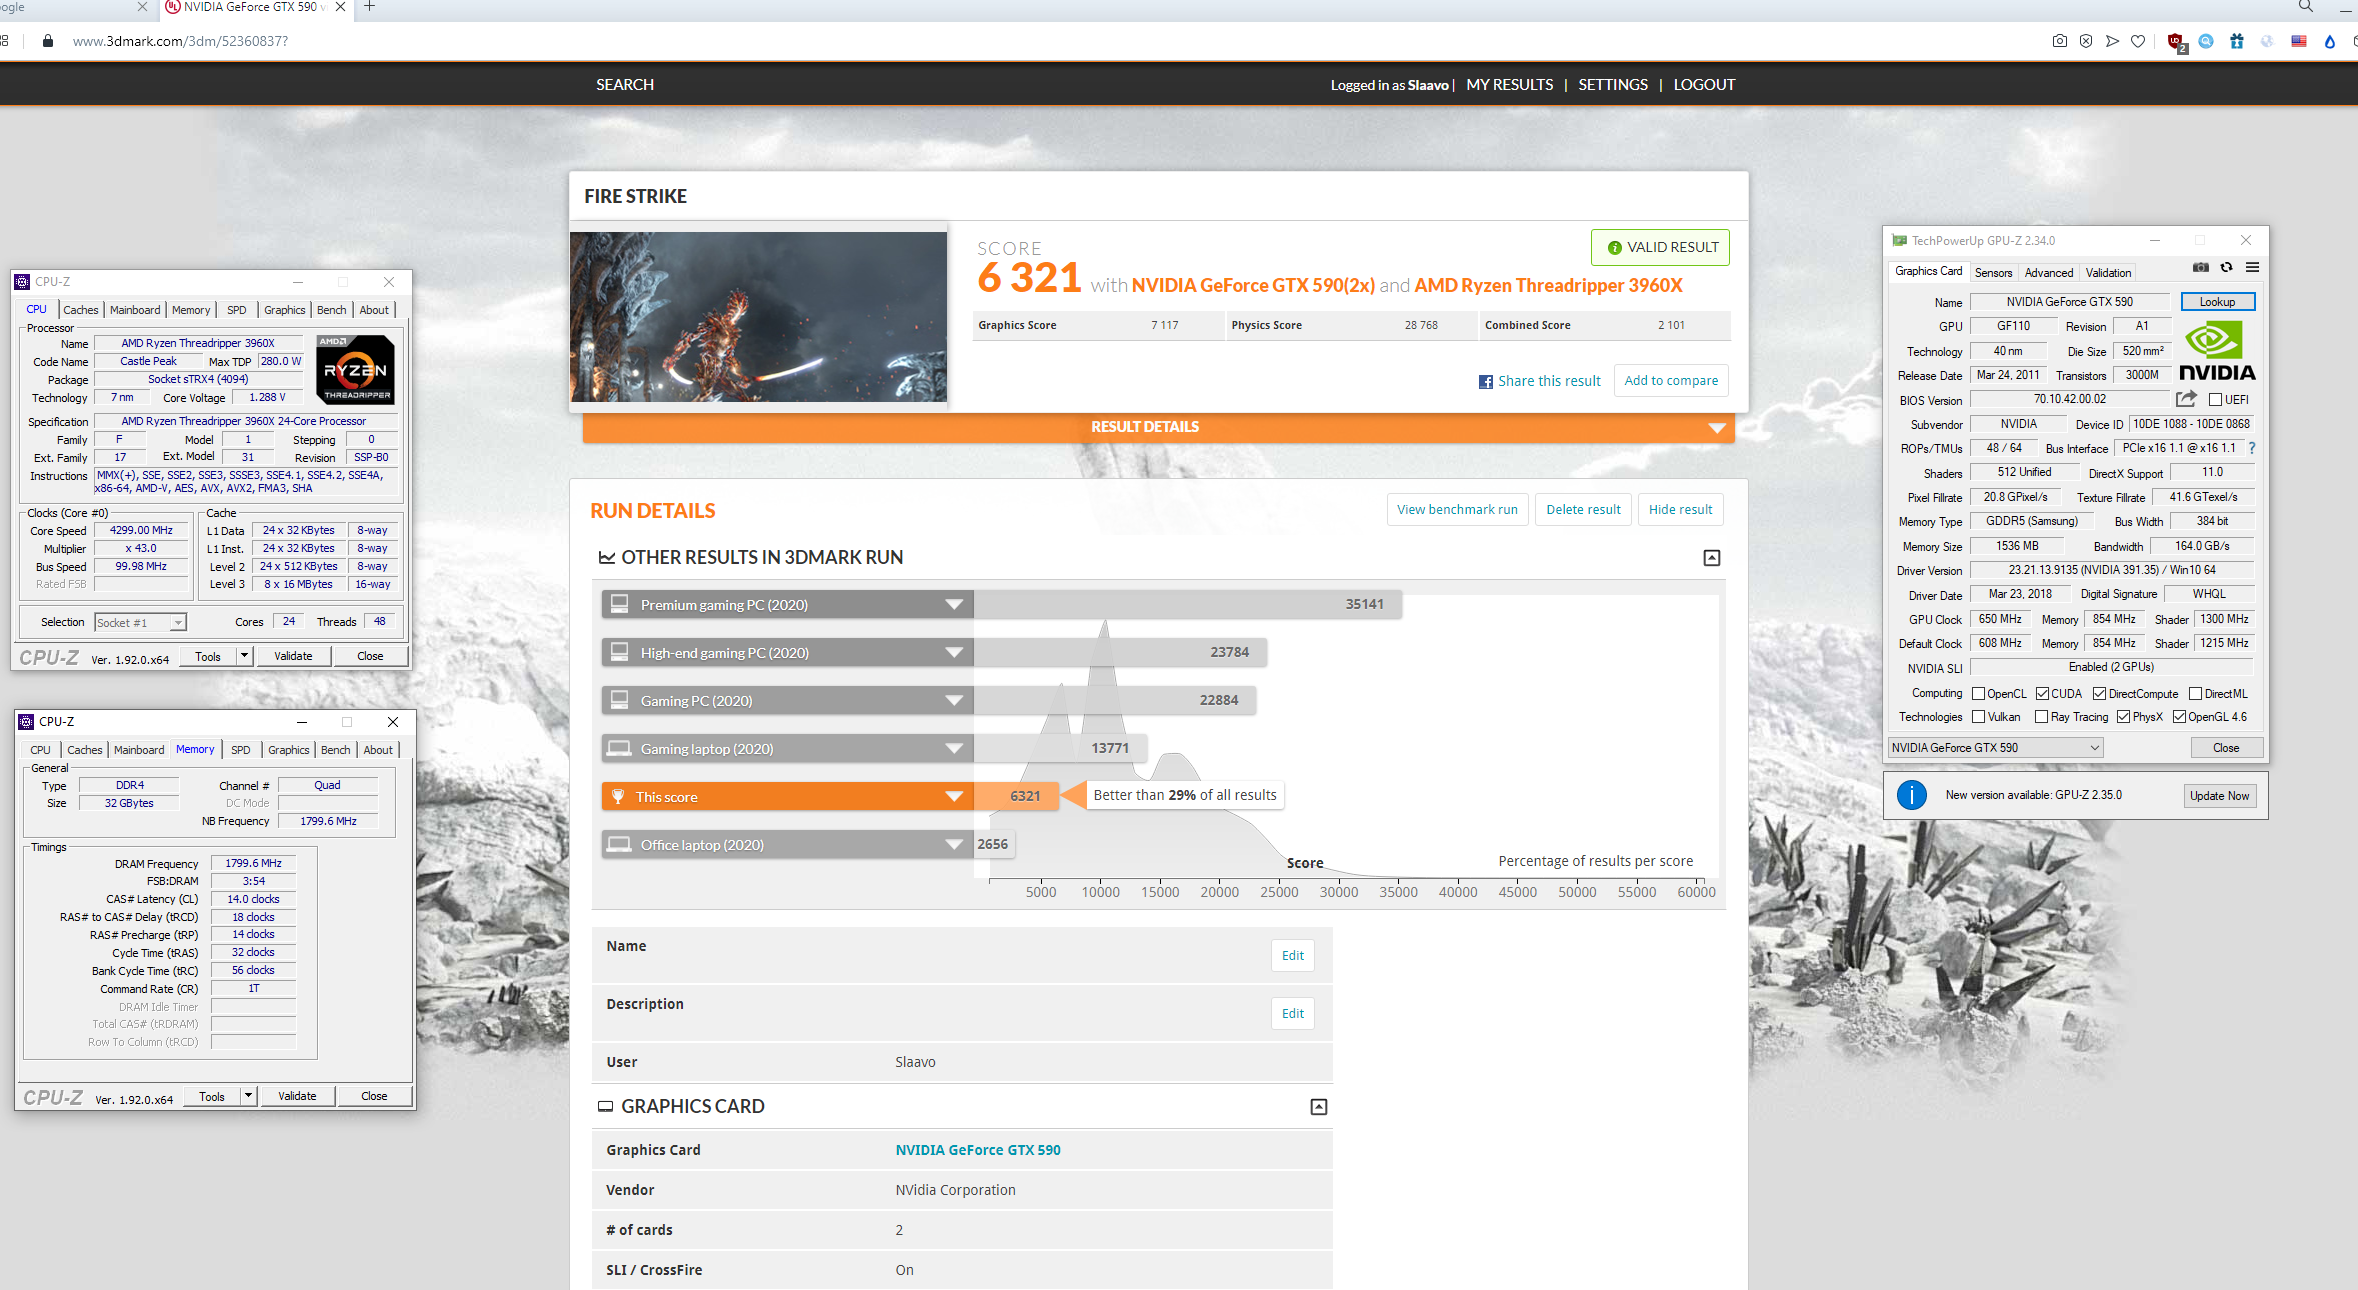Image resolution: width=2358 pixels, height=1290 pixels.
Task: Click the Add to compare button
Action: pos(1671,381)
